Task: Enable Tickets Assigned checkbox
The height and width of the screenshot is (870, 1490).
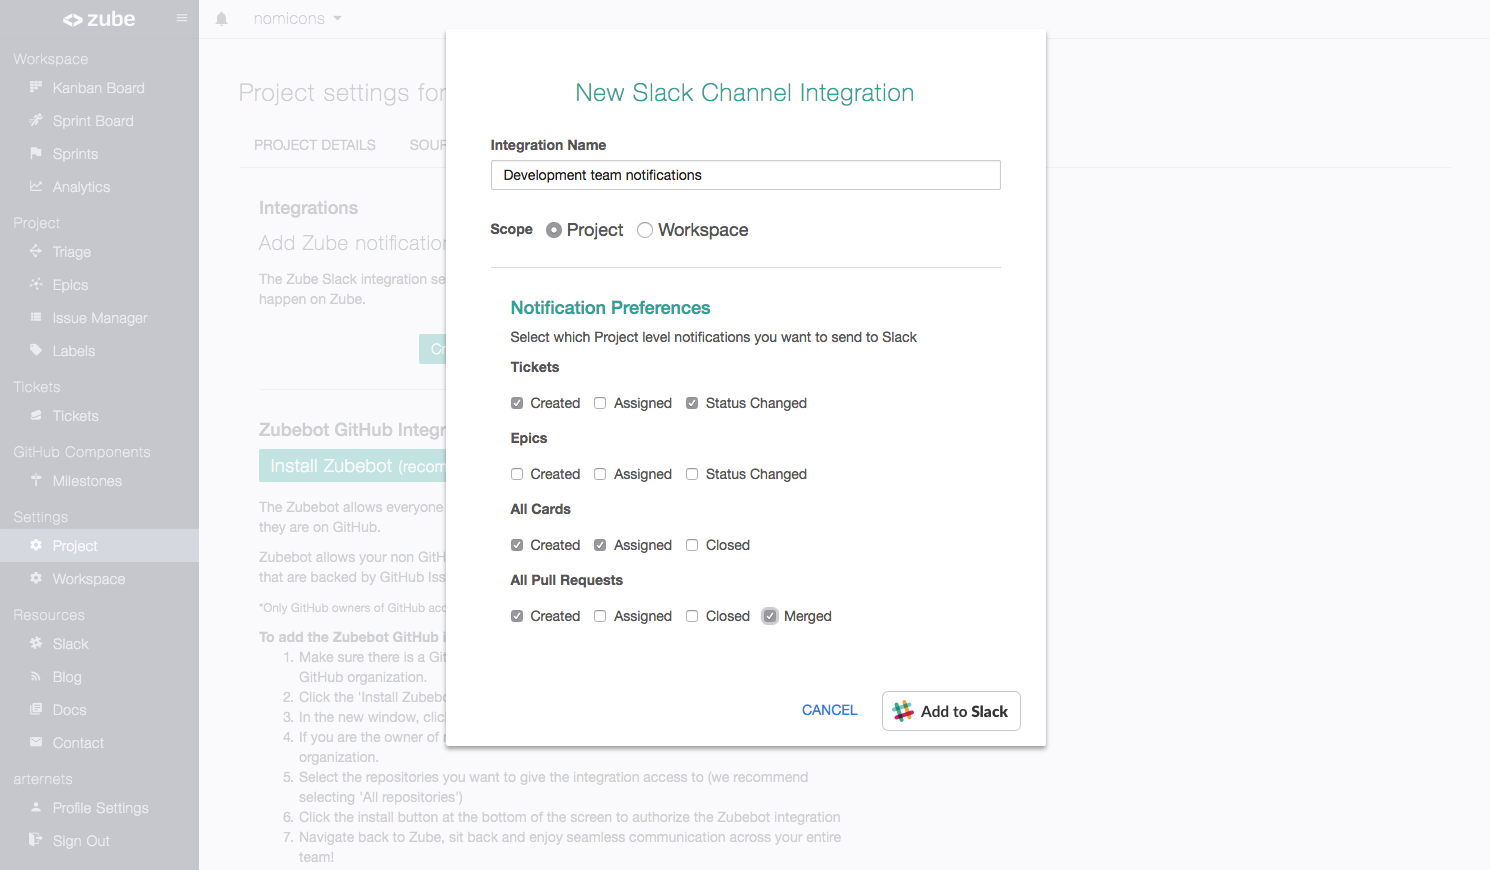Action: pos(600,403)
